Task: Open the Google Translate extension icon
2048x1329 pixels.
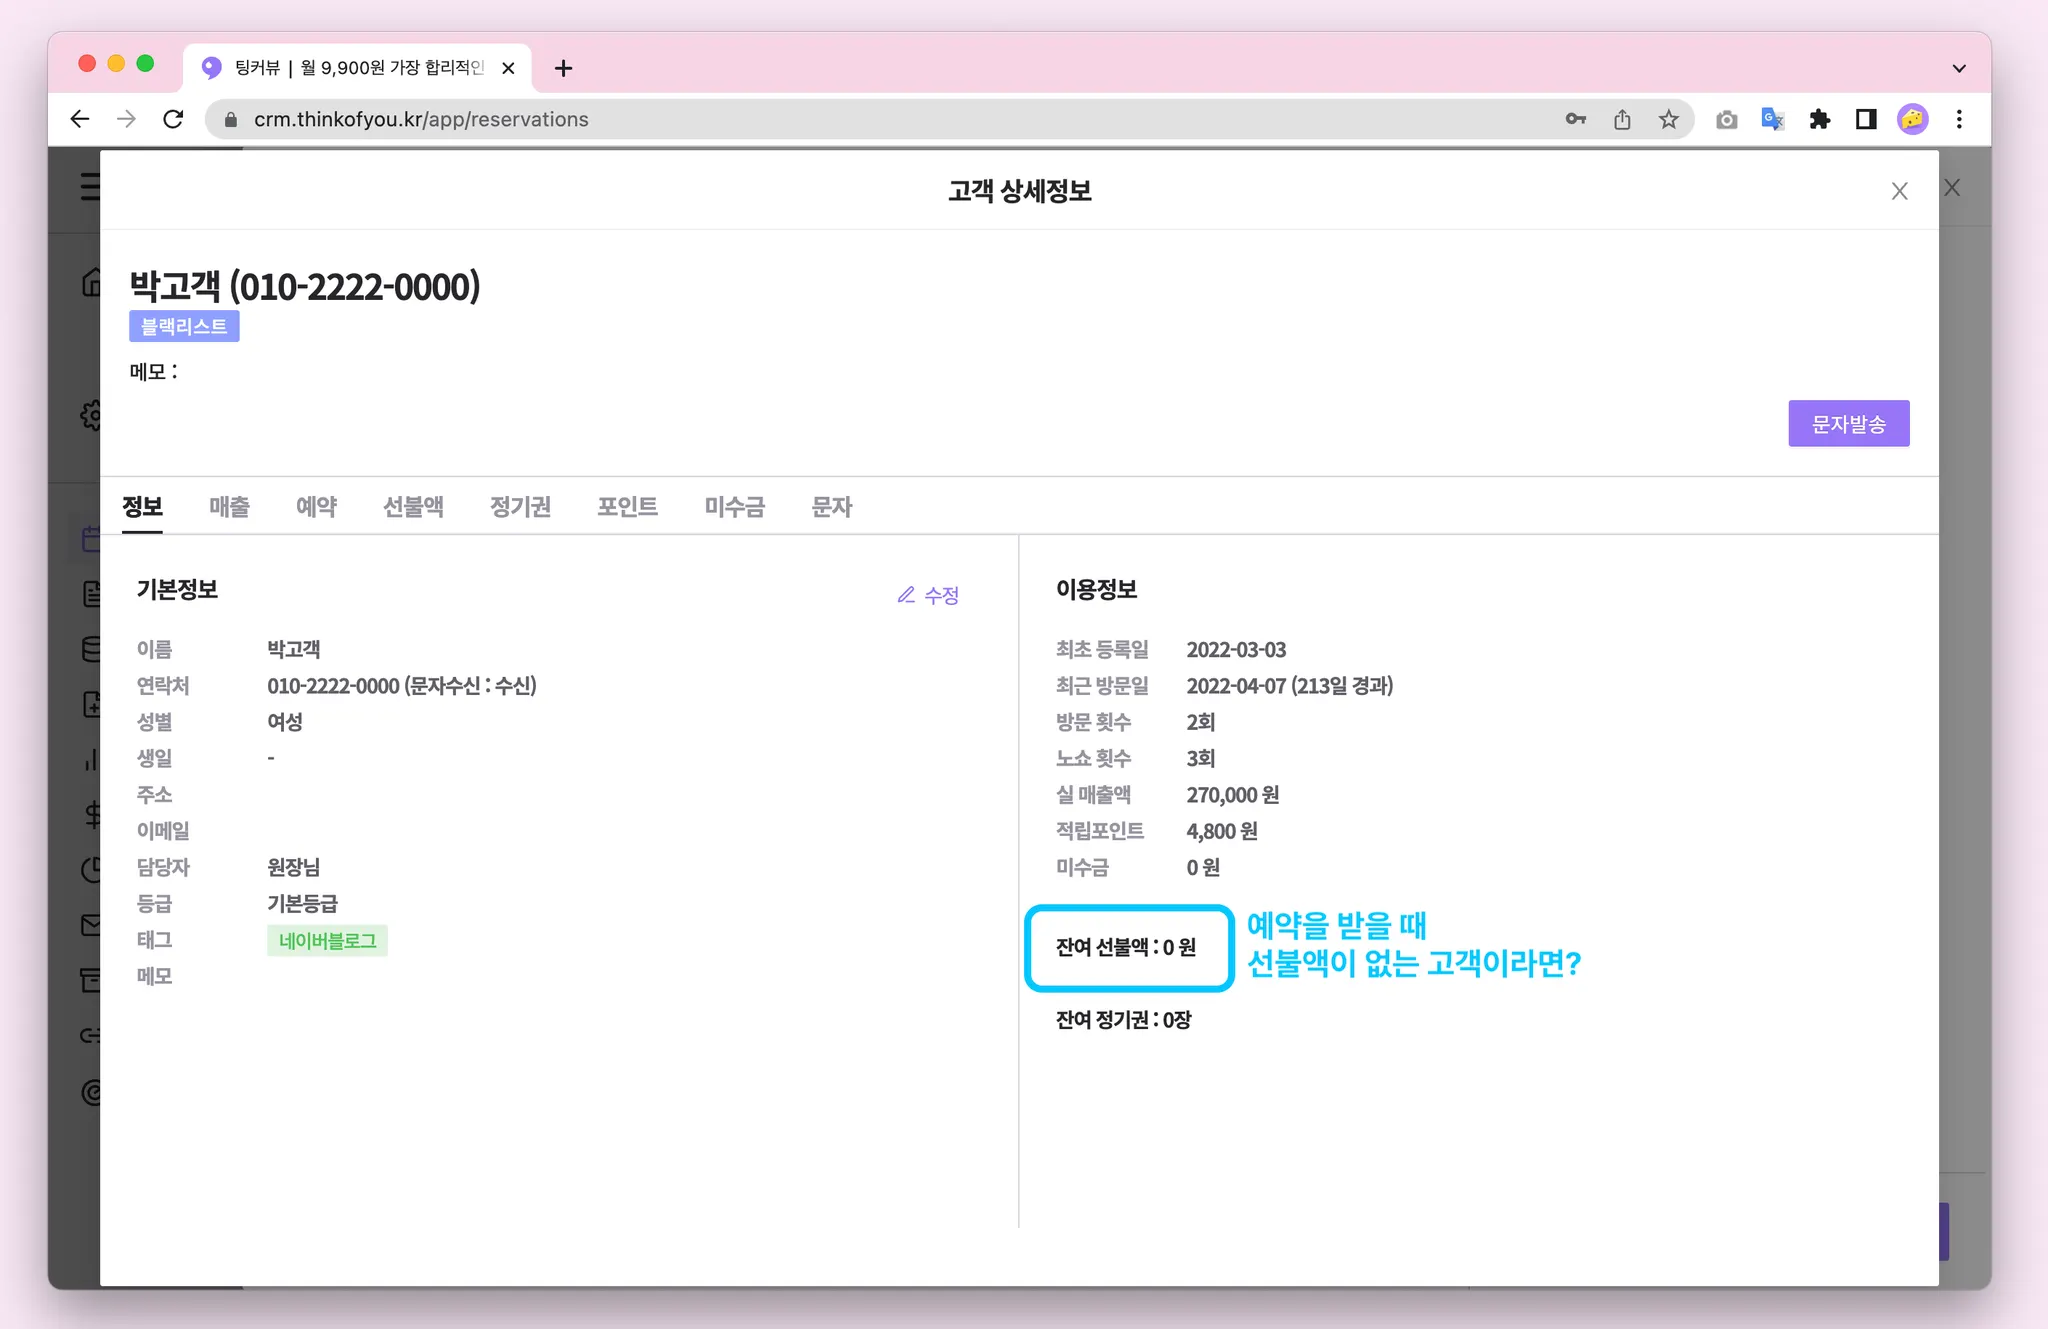Action: (x=1772, y=120)
